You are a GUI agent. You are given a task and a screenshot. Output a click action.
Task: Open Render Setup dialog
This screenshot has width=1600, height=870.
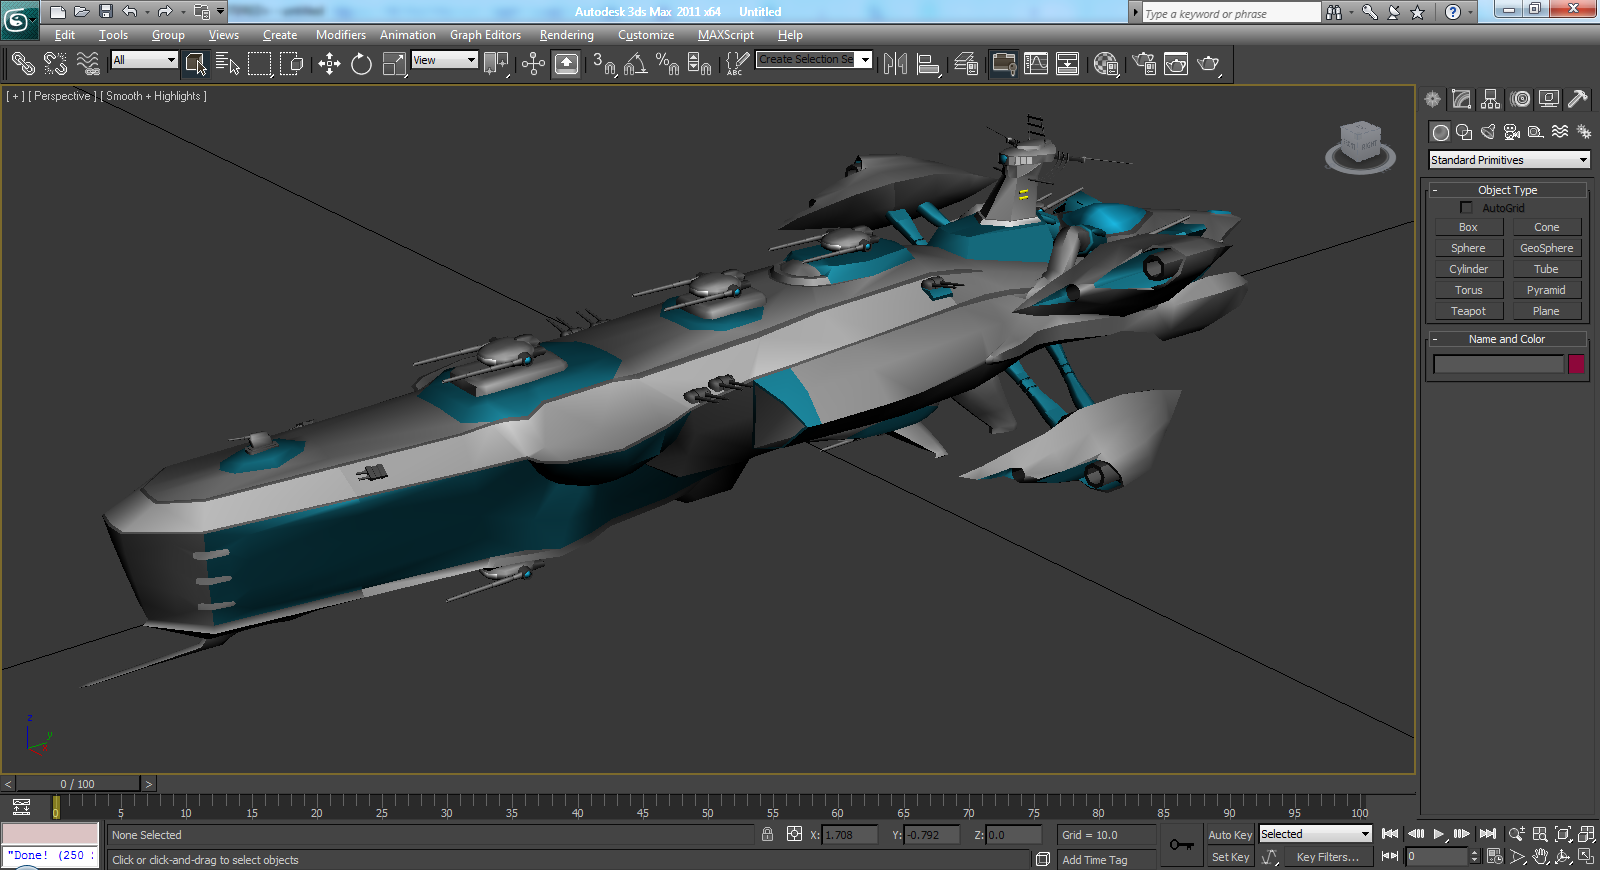pyautogui.click(x=1144, y=64)
